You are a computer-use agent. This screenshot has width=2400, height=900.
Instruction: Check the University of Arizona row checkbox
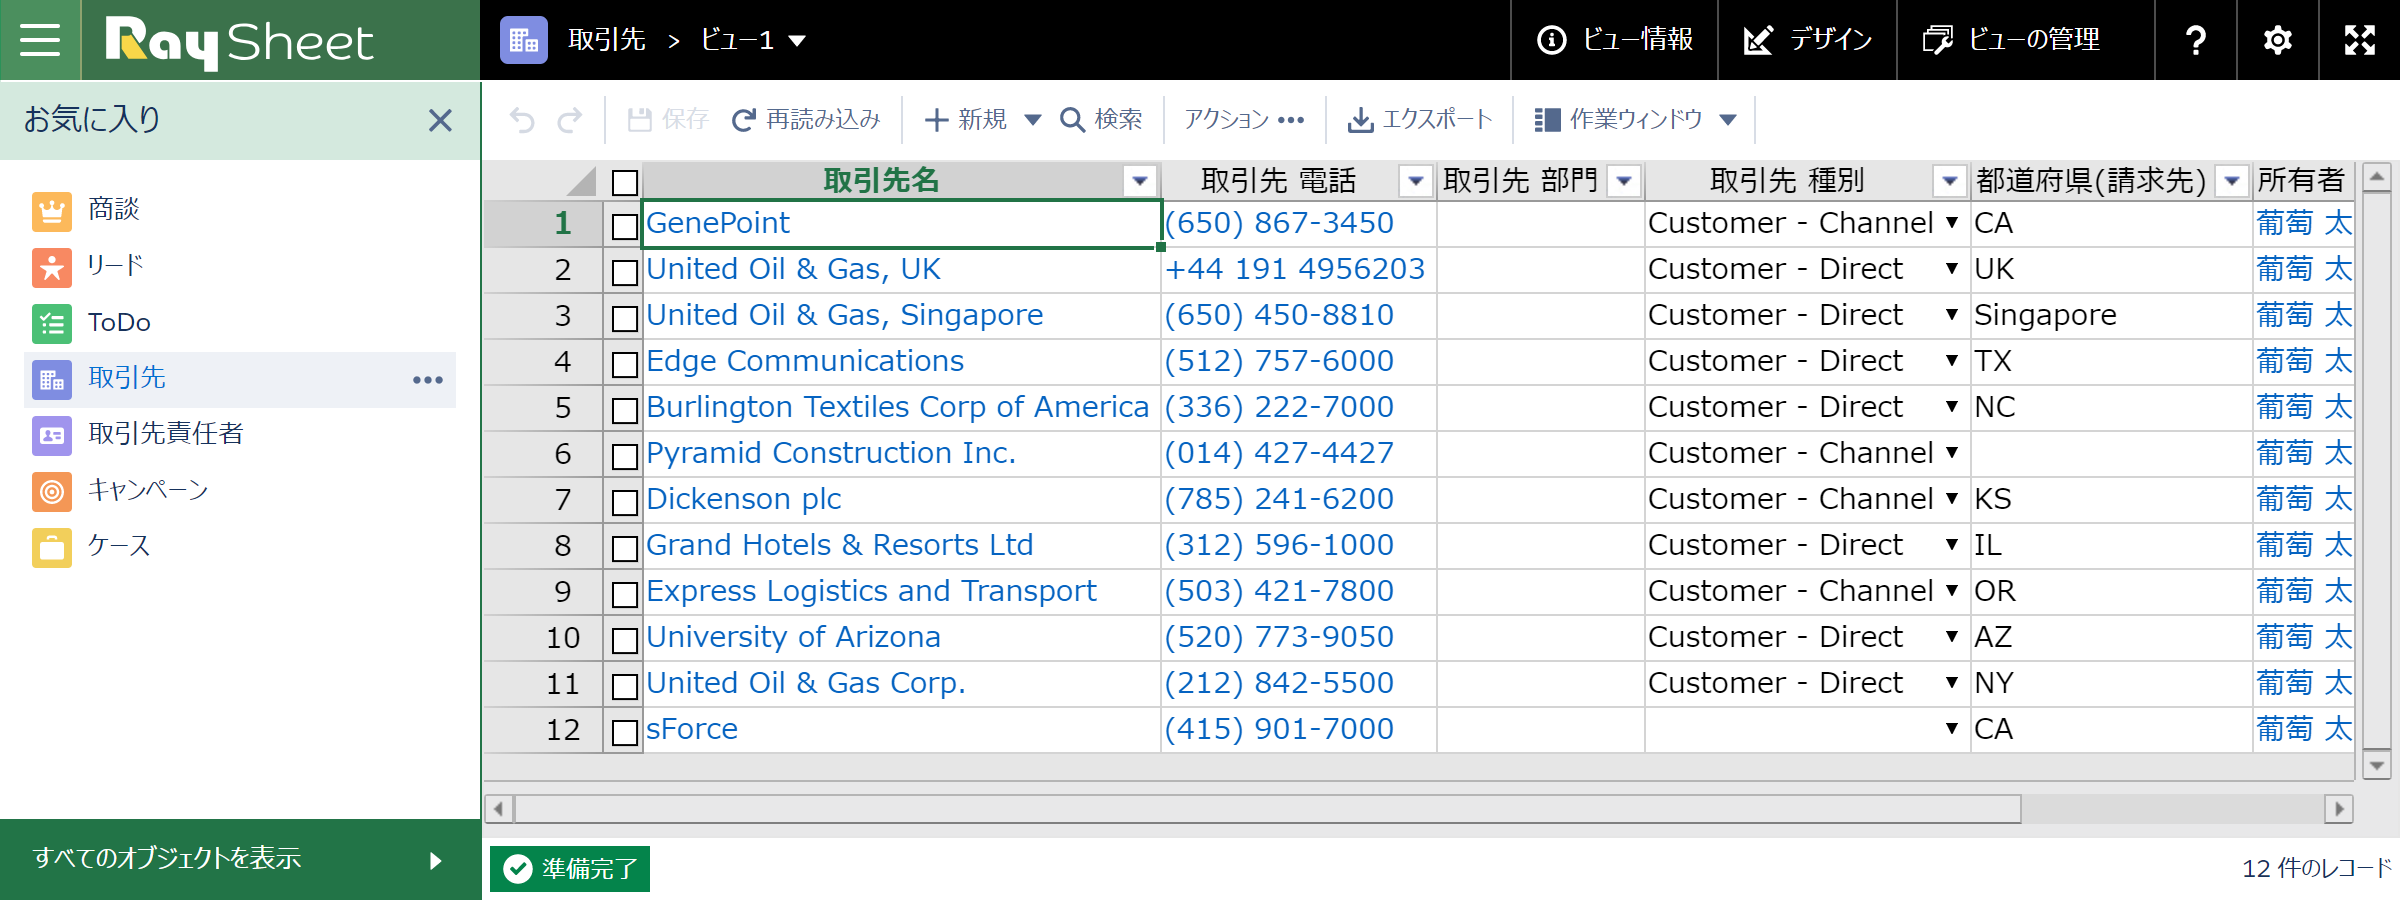tap(625, 640)
